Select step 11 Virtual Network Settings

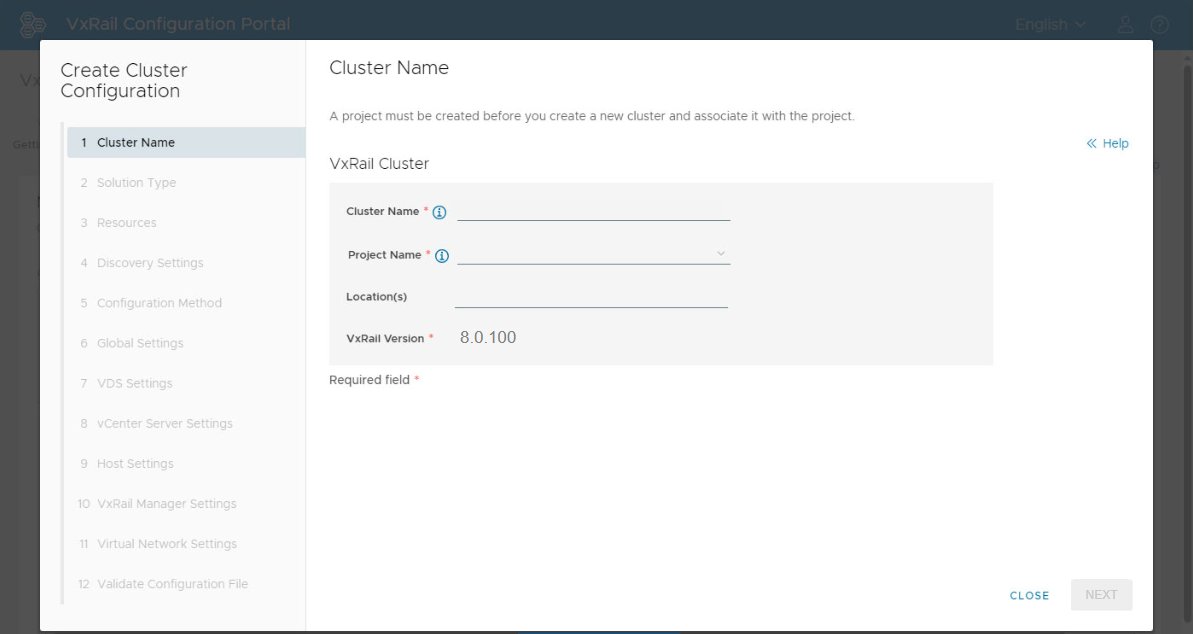coord(186,544)
